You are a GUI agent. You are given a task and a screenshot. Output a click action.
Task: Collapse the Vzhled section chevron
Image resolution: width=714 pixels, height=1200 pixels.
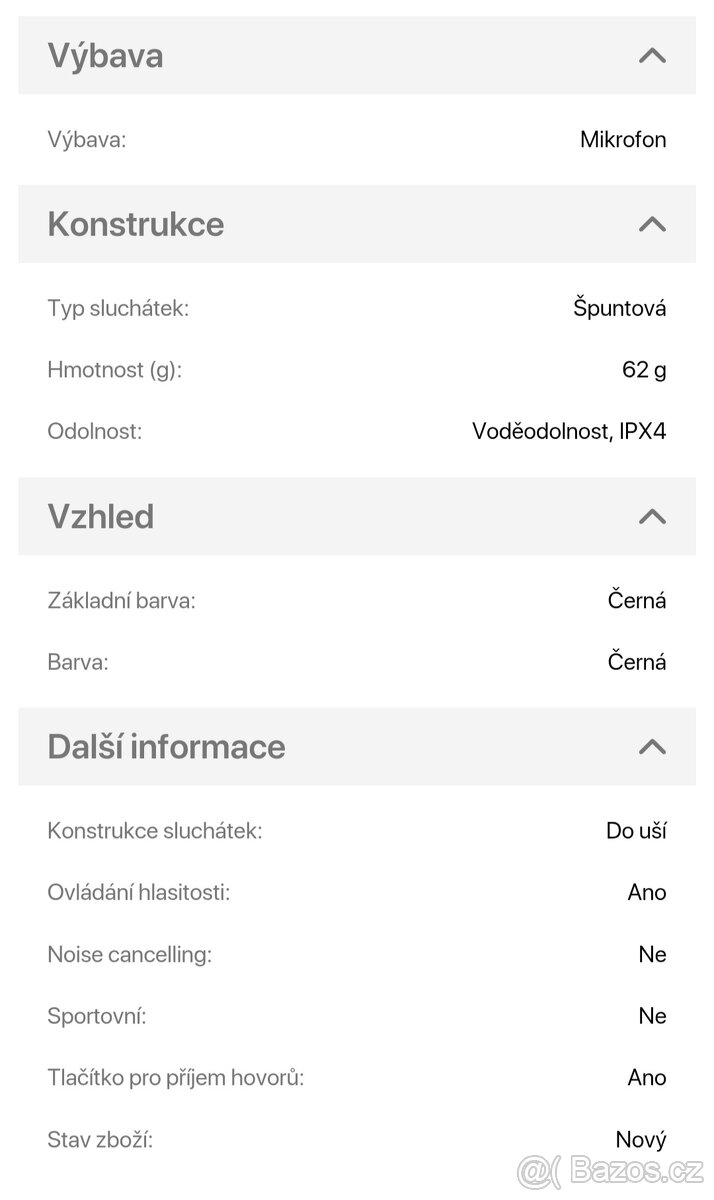click(652, 517)
